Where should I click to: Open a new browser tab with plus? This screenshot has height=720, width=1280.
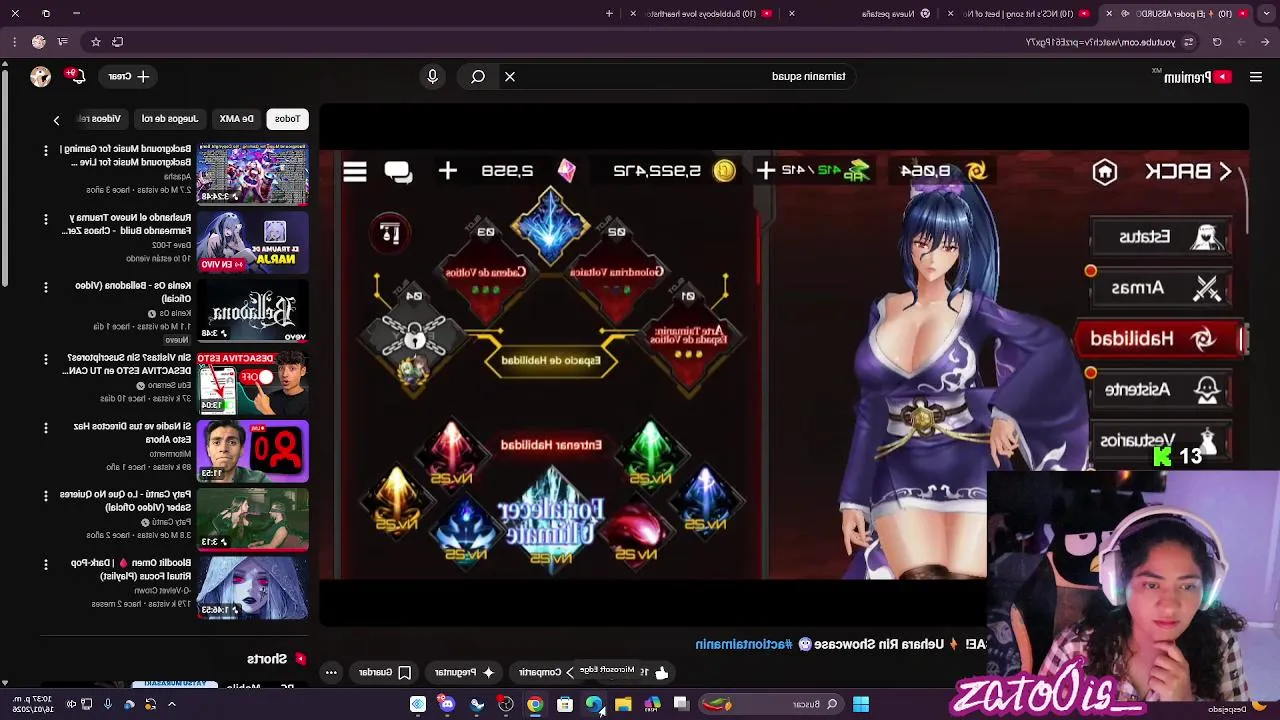pyautogui.click(x=609, y=14)
